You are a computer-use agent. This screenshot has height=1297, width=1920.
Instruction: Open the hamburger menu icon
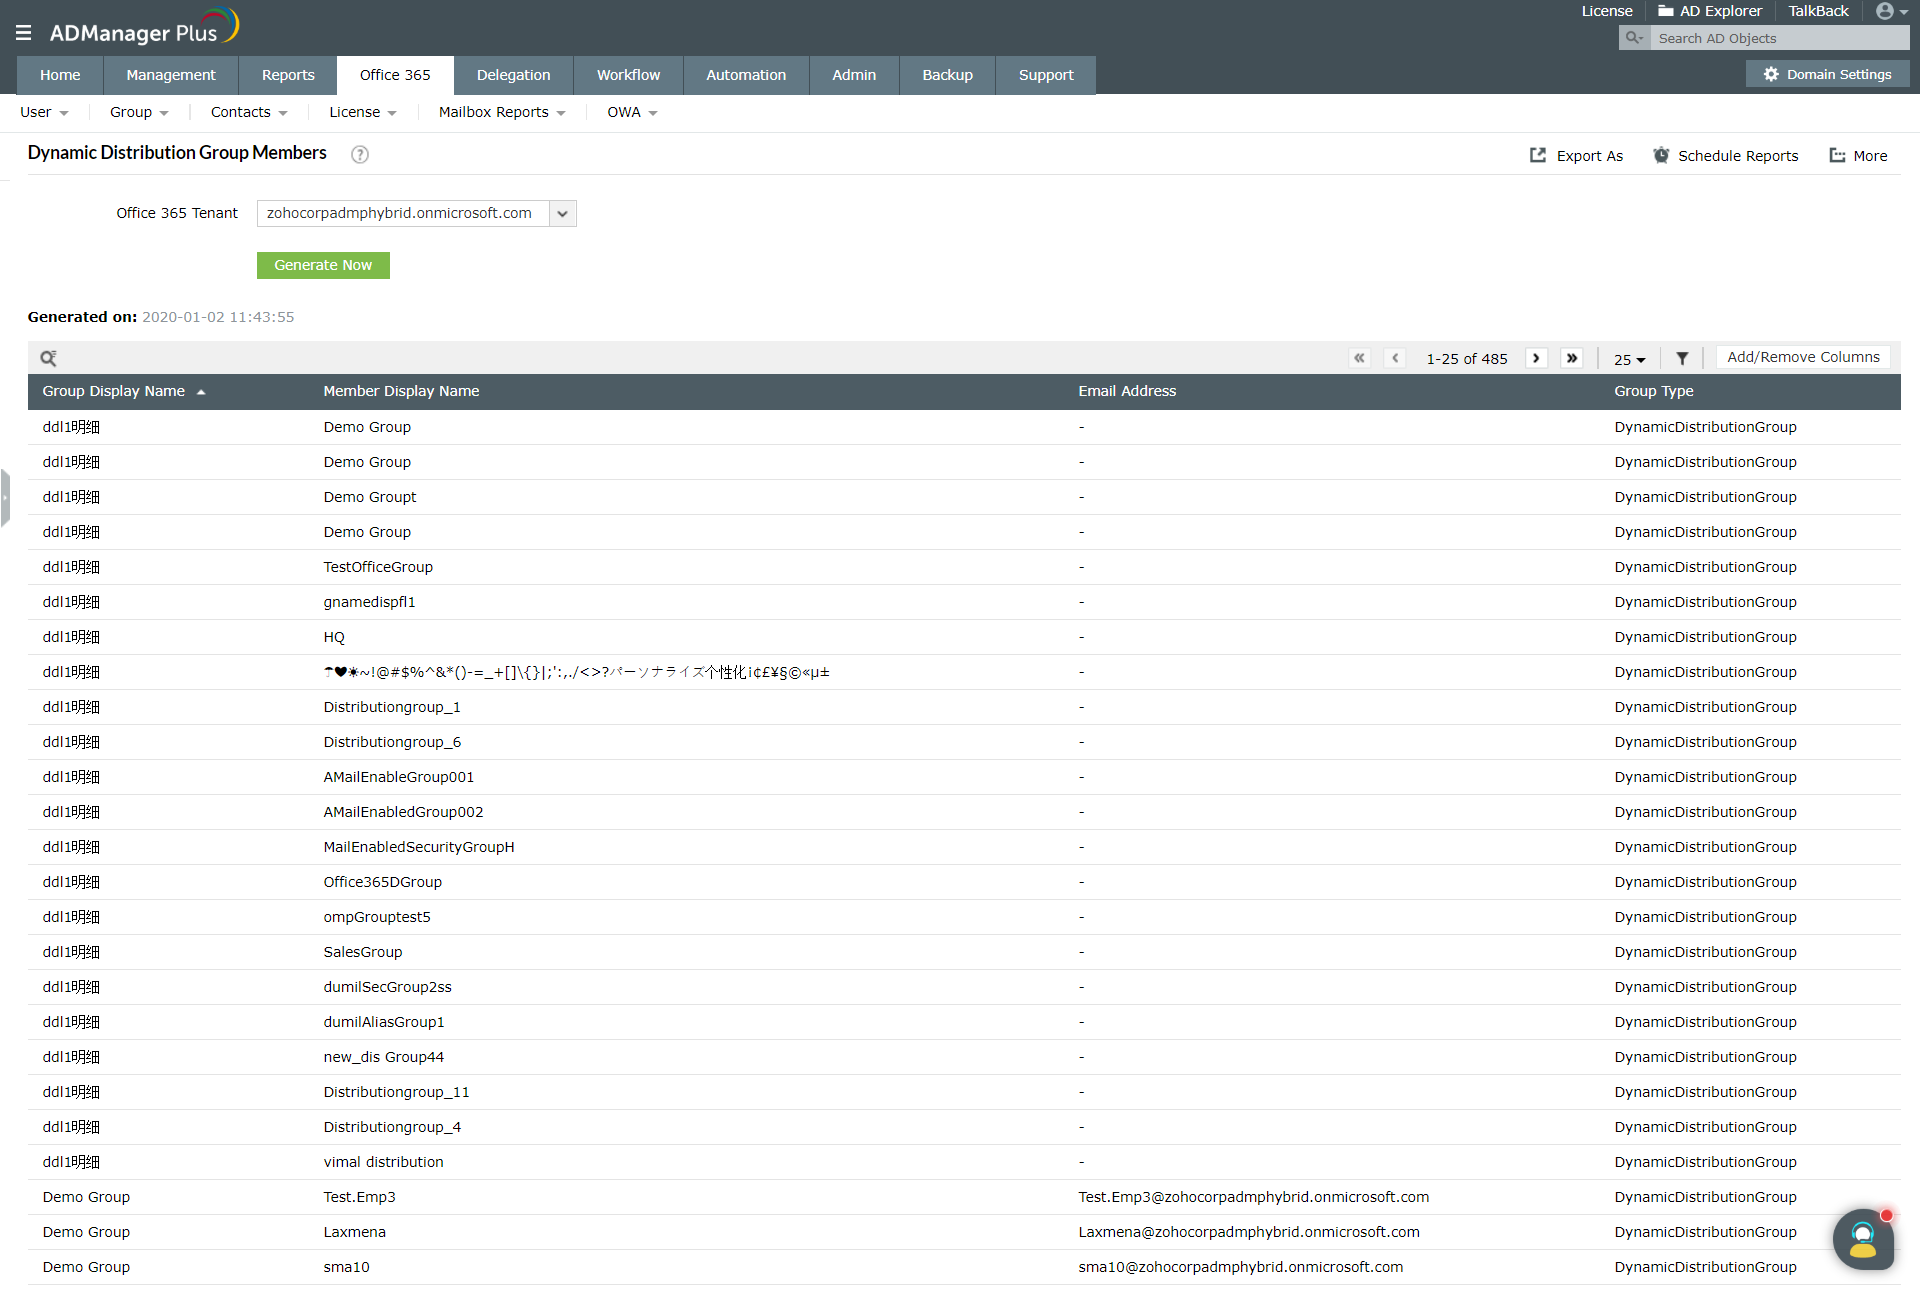(x=23, y=33)
